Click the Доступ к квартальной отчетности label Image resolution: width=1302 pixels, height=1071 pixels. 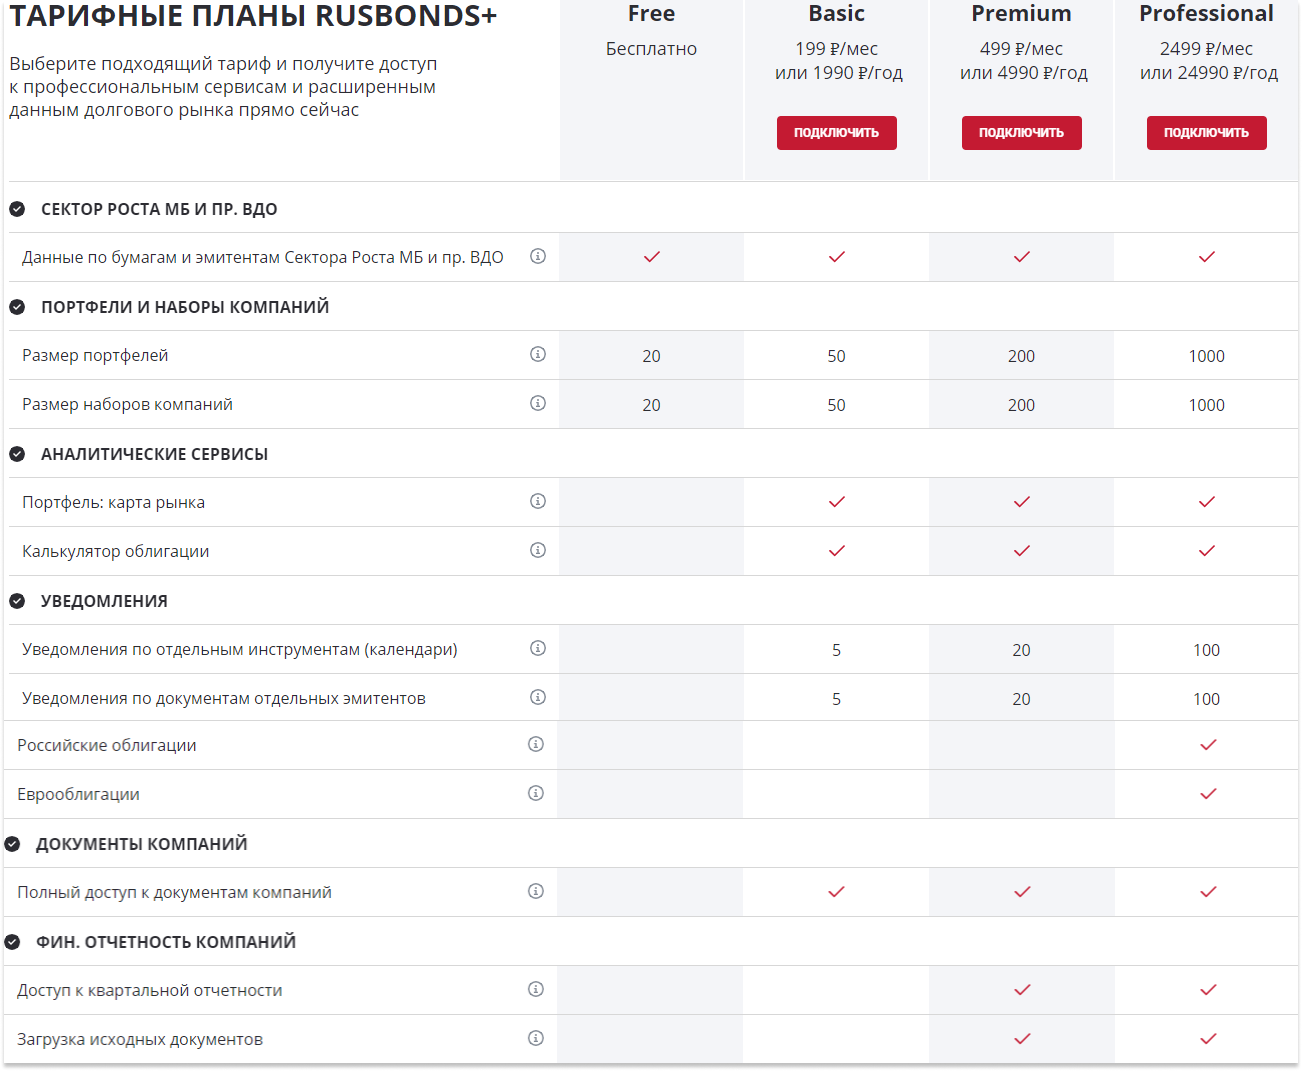pos(150,991)
